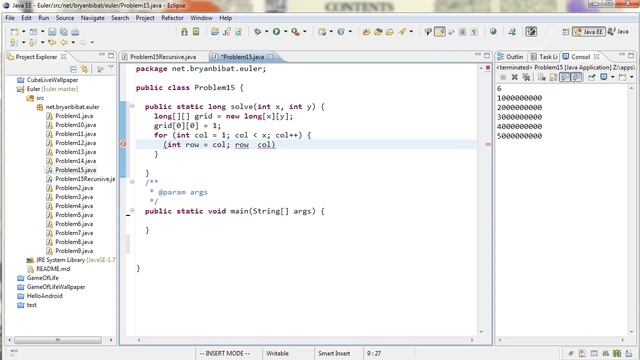Remove all terminated launches in console

pyautogui.click(x=526, y=77)
